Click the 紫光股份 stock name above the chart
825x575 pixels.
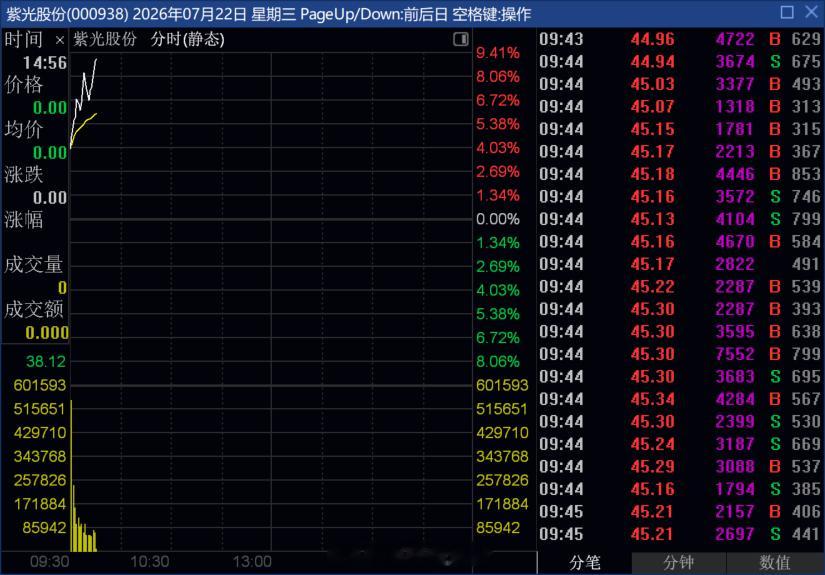[x=105, y=39]
